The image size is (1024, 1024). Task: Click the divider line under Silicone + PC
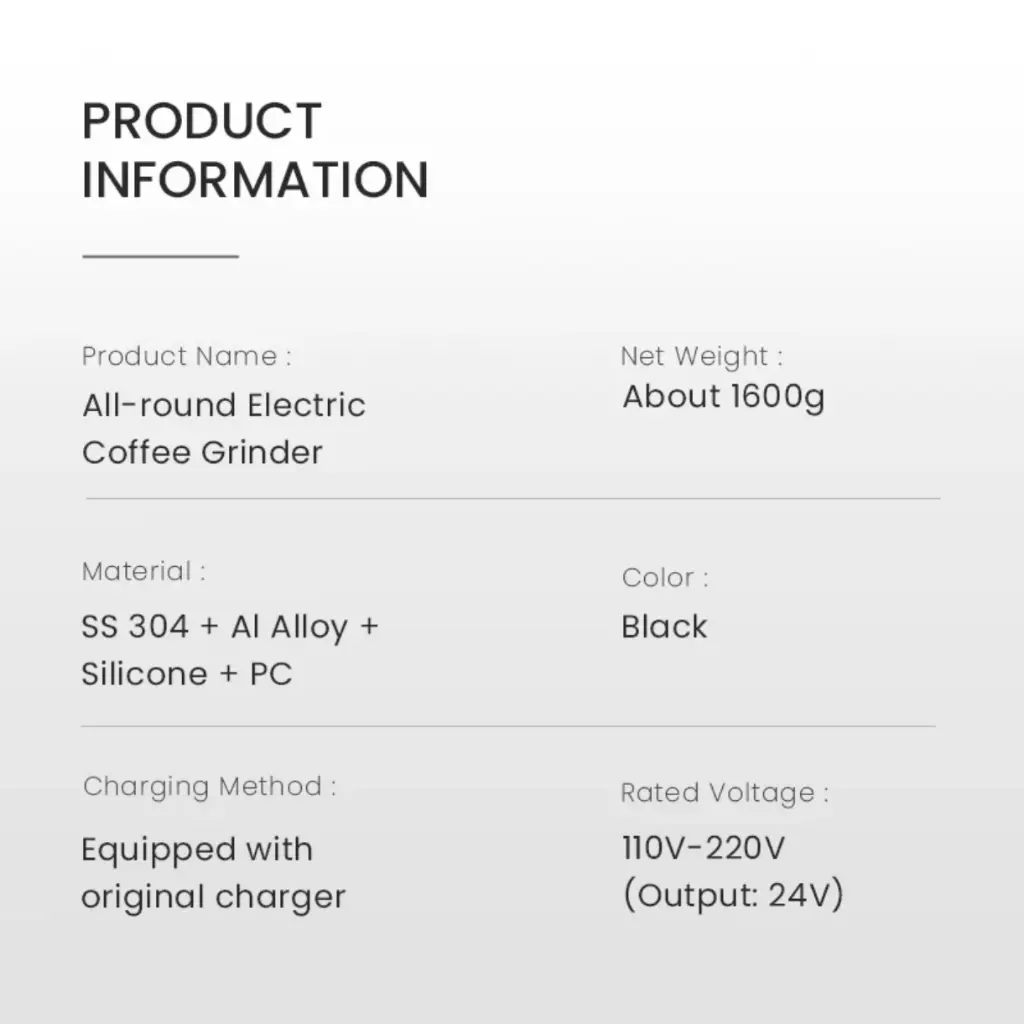(x=509, y=726)
